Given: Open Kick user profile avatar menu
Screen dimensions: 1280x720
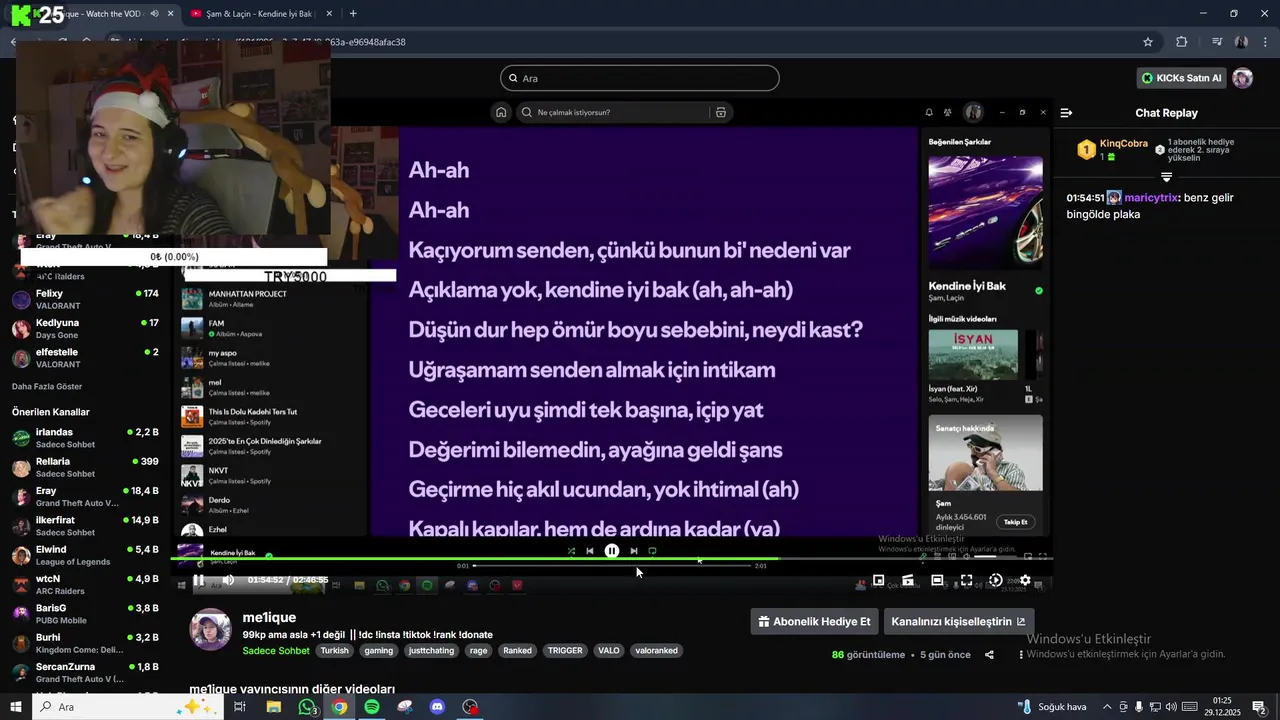Looking at the screenshot, I should [x=1242, y=78].
